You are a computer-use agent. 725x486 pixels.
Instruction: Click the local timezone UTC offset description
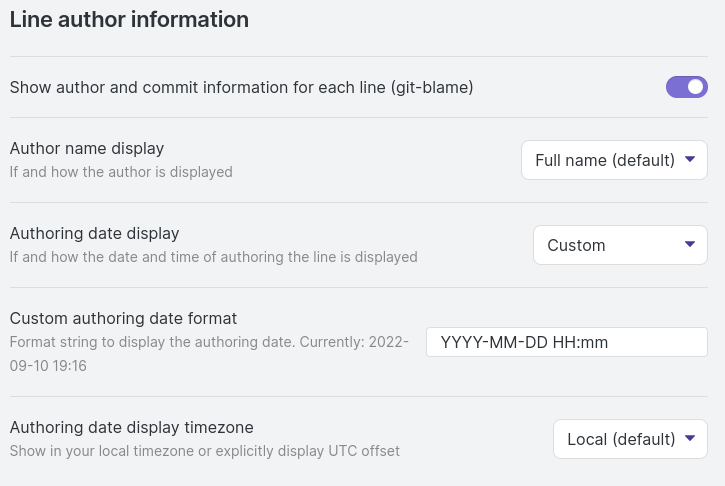(204, 451)
